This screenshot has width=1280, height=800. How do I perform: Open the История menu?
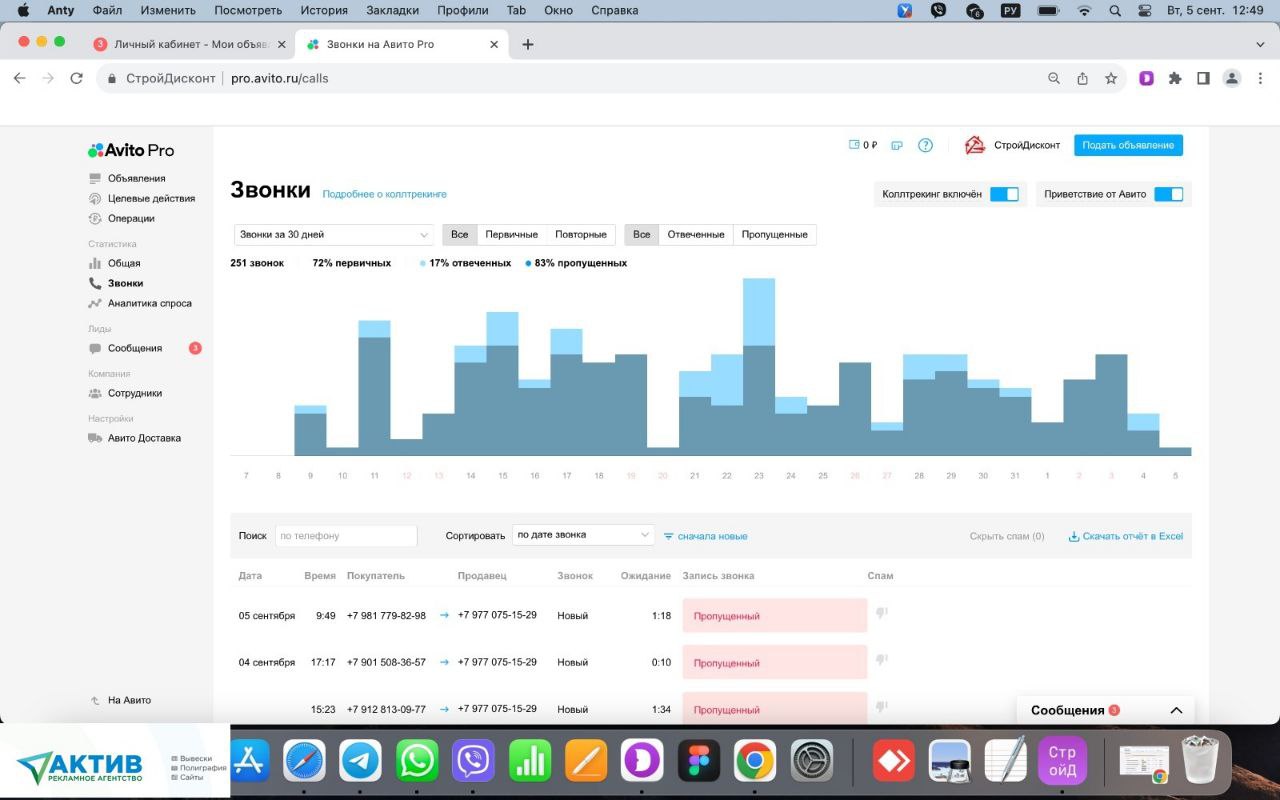[x=324, y=10]
